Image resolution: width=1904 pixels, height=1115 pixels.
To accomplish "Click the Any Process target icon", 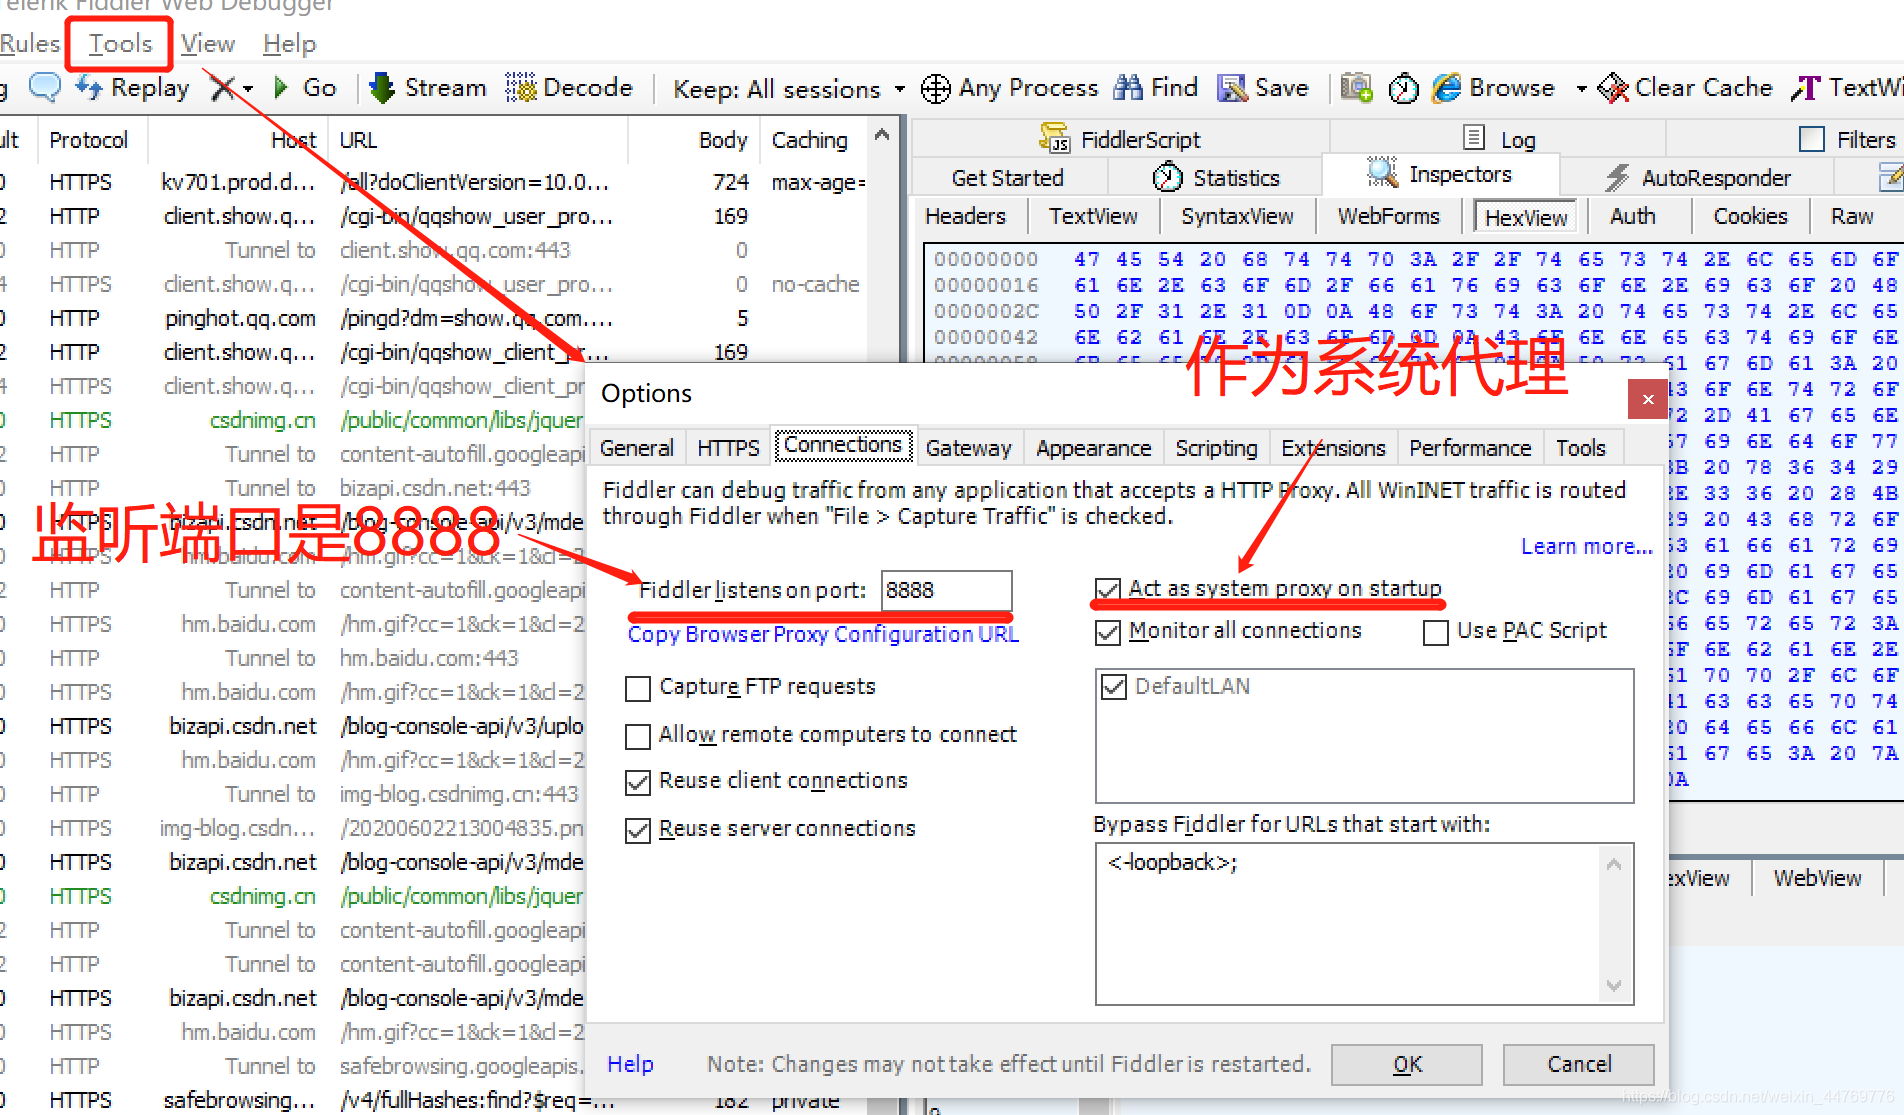I will [935, 89].
